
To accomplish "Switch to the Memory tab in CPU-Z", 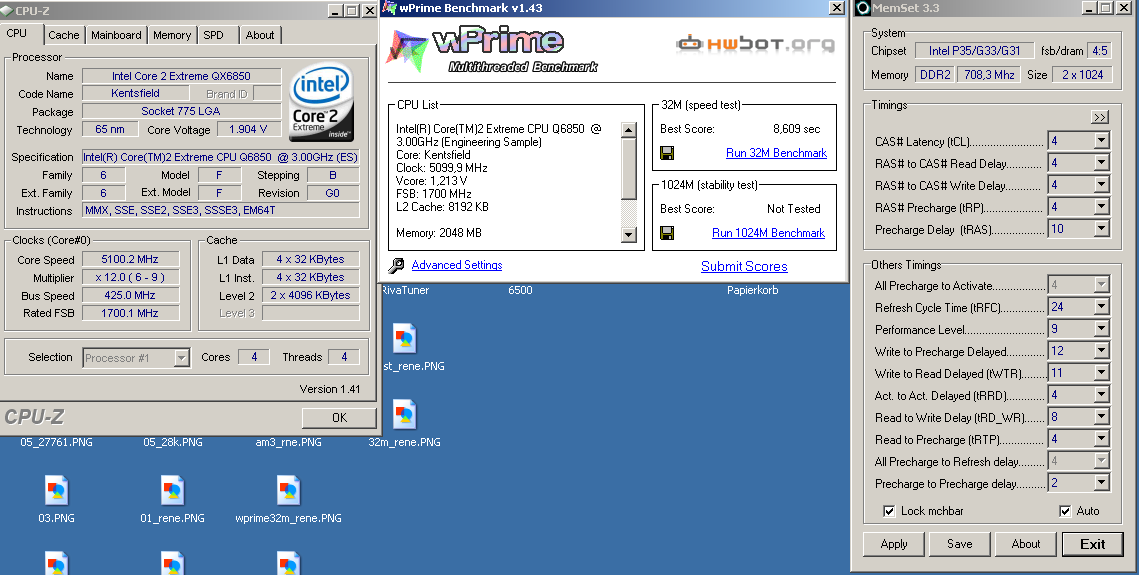I will pos(172,35).
